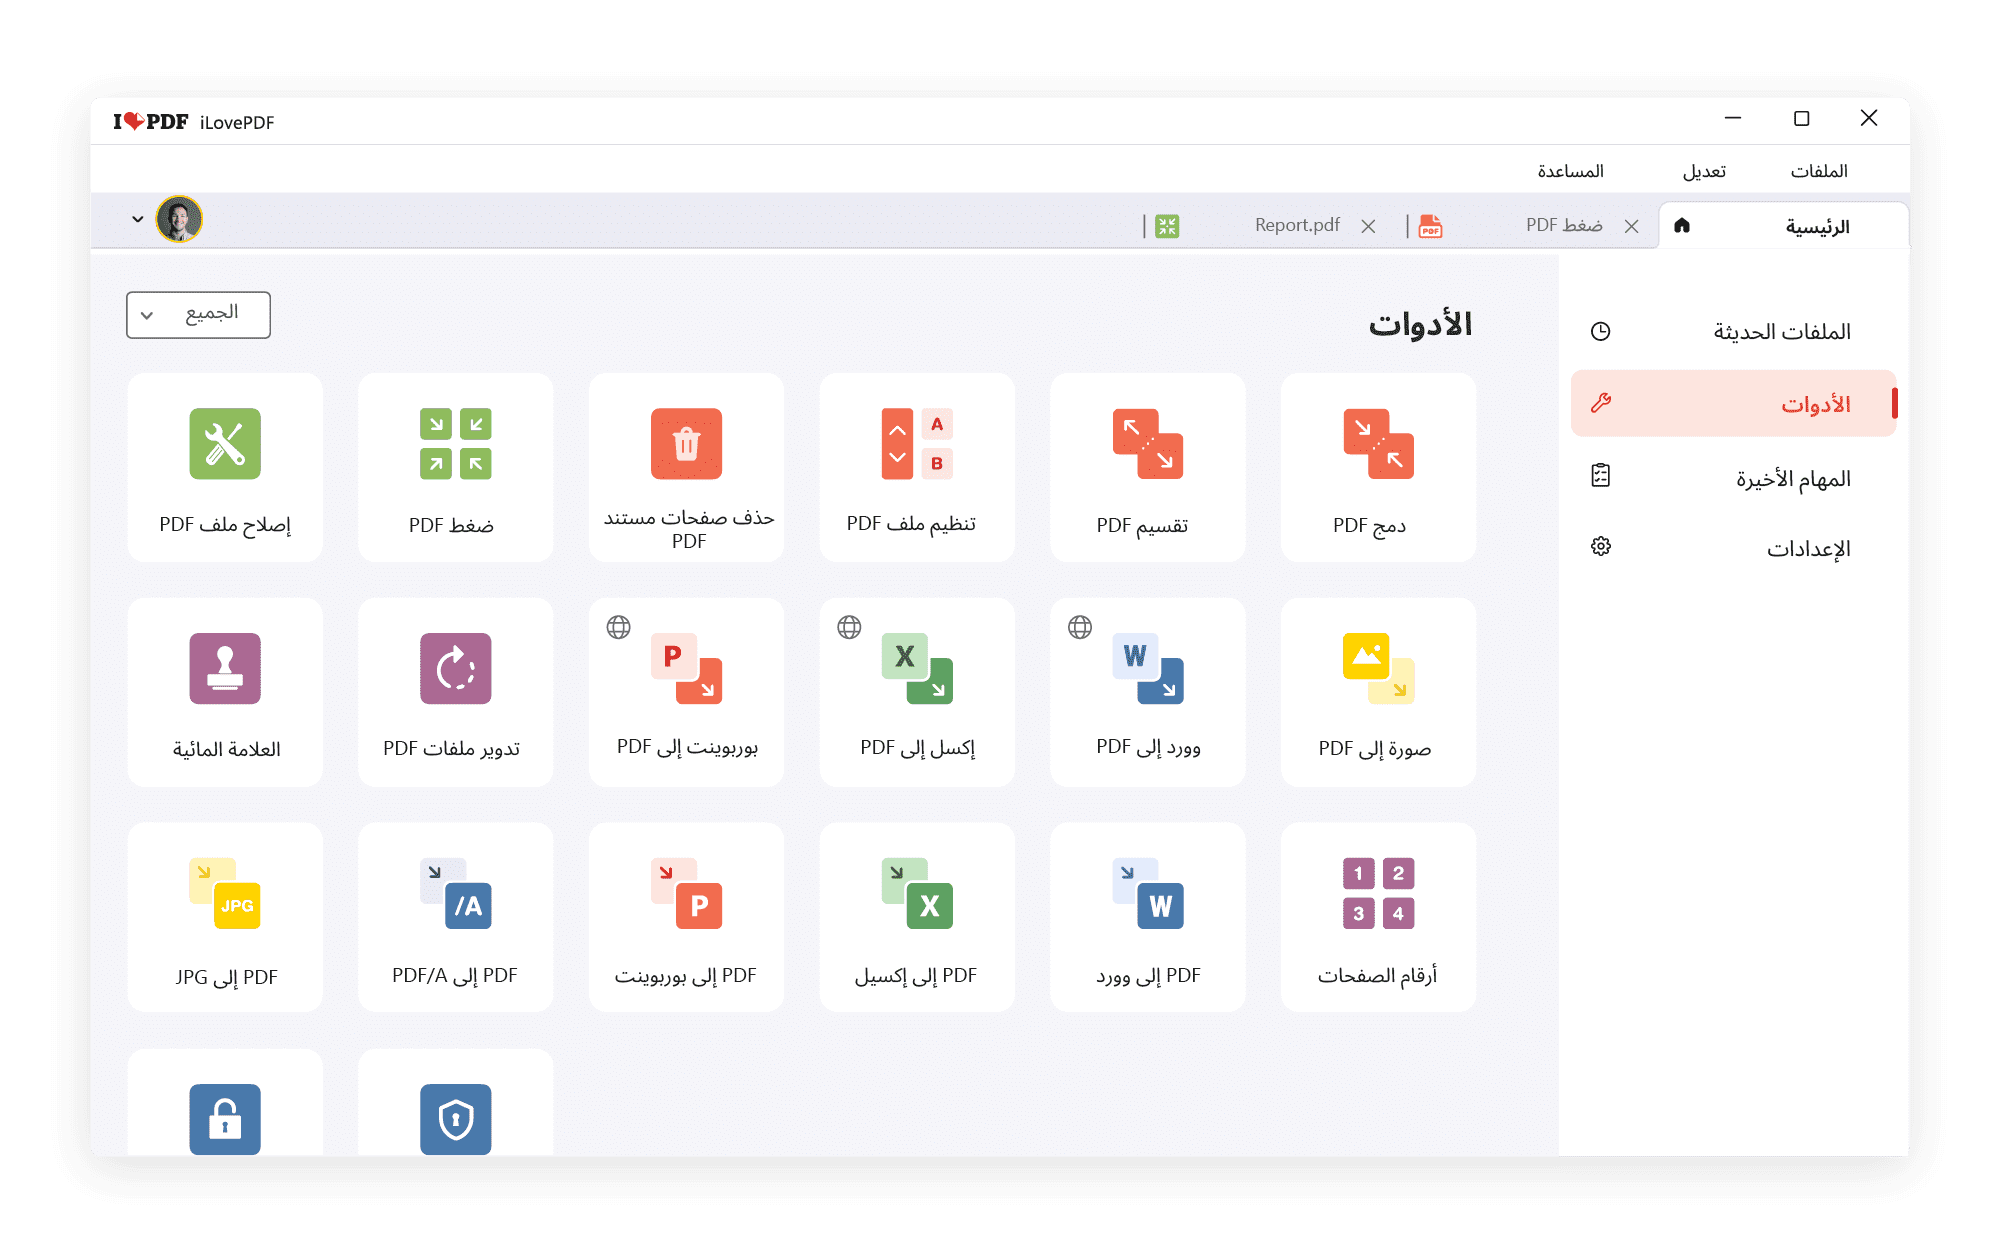Navigate to الملفات الحديثة section

coord(1727,331)
